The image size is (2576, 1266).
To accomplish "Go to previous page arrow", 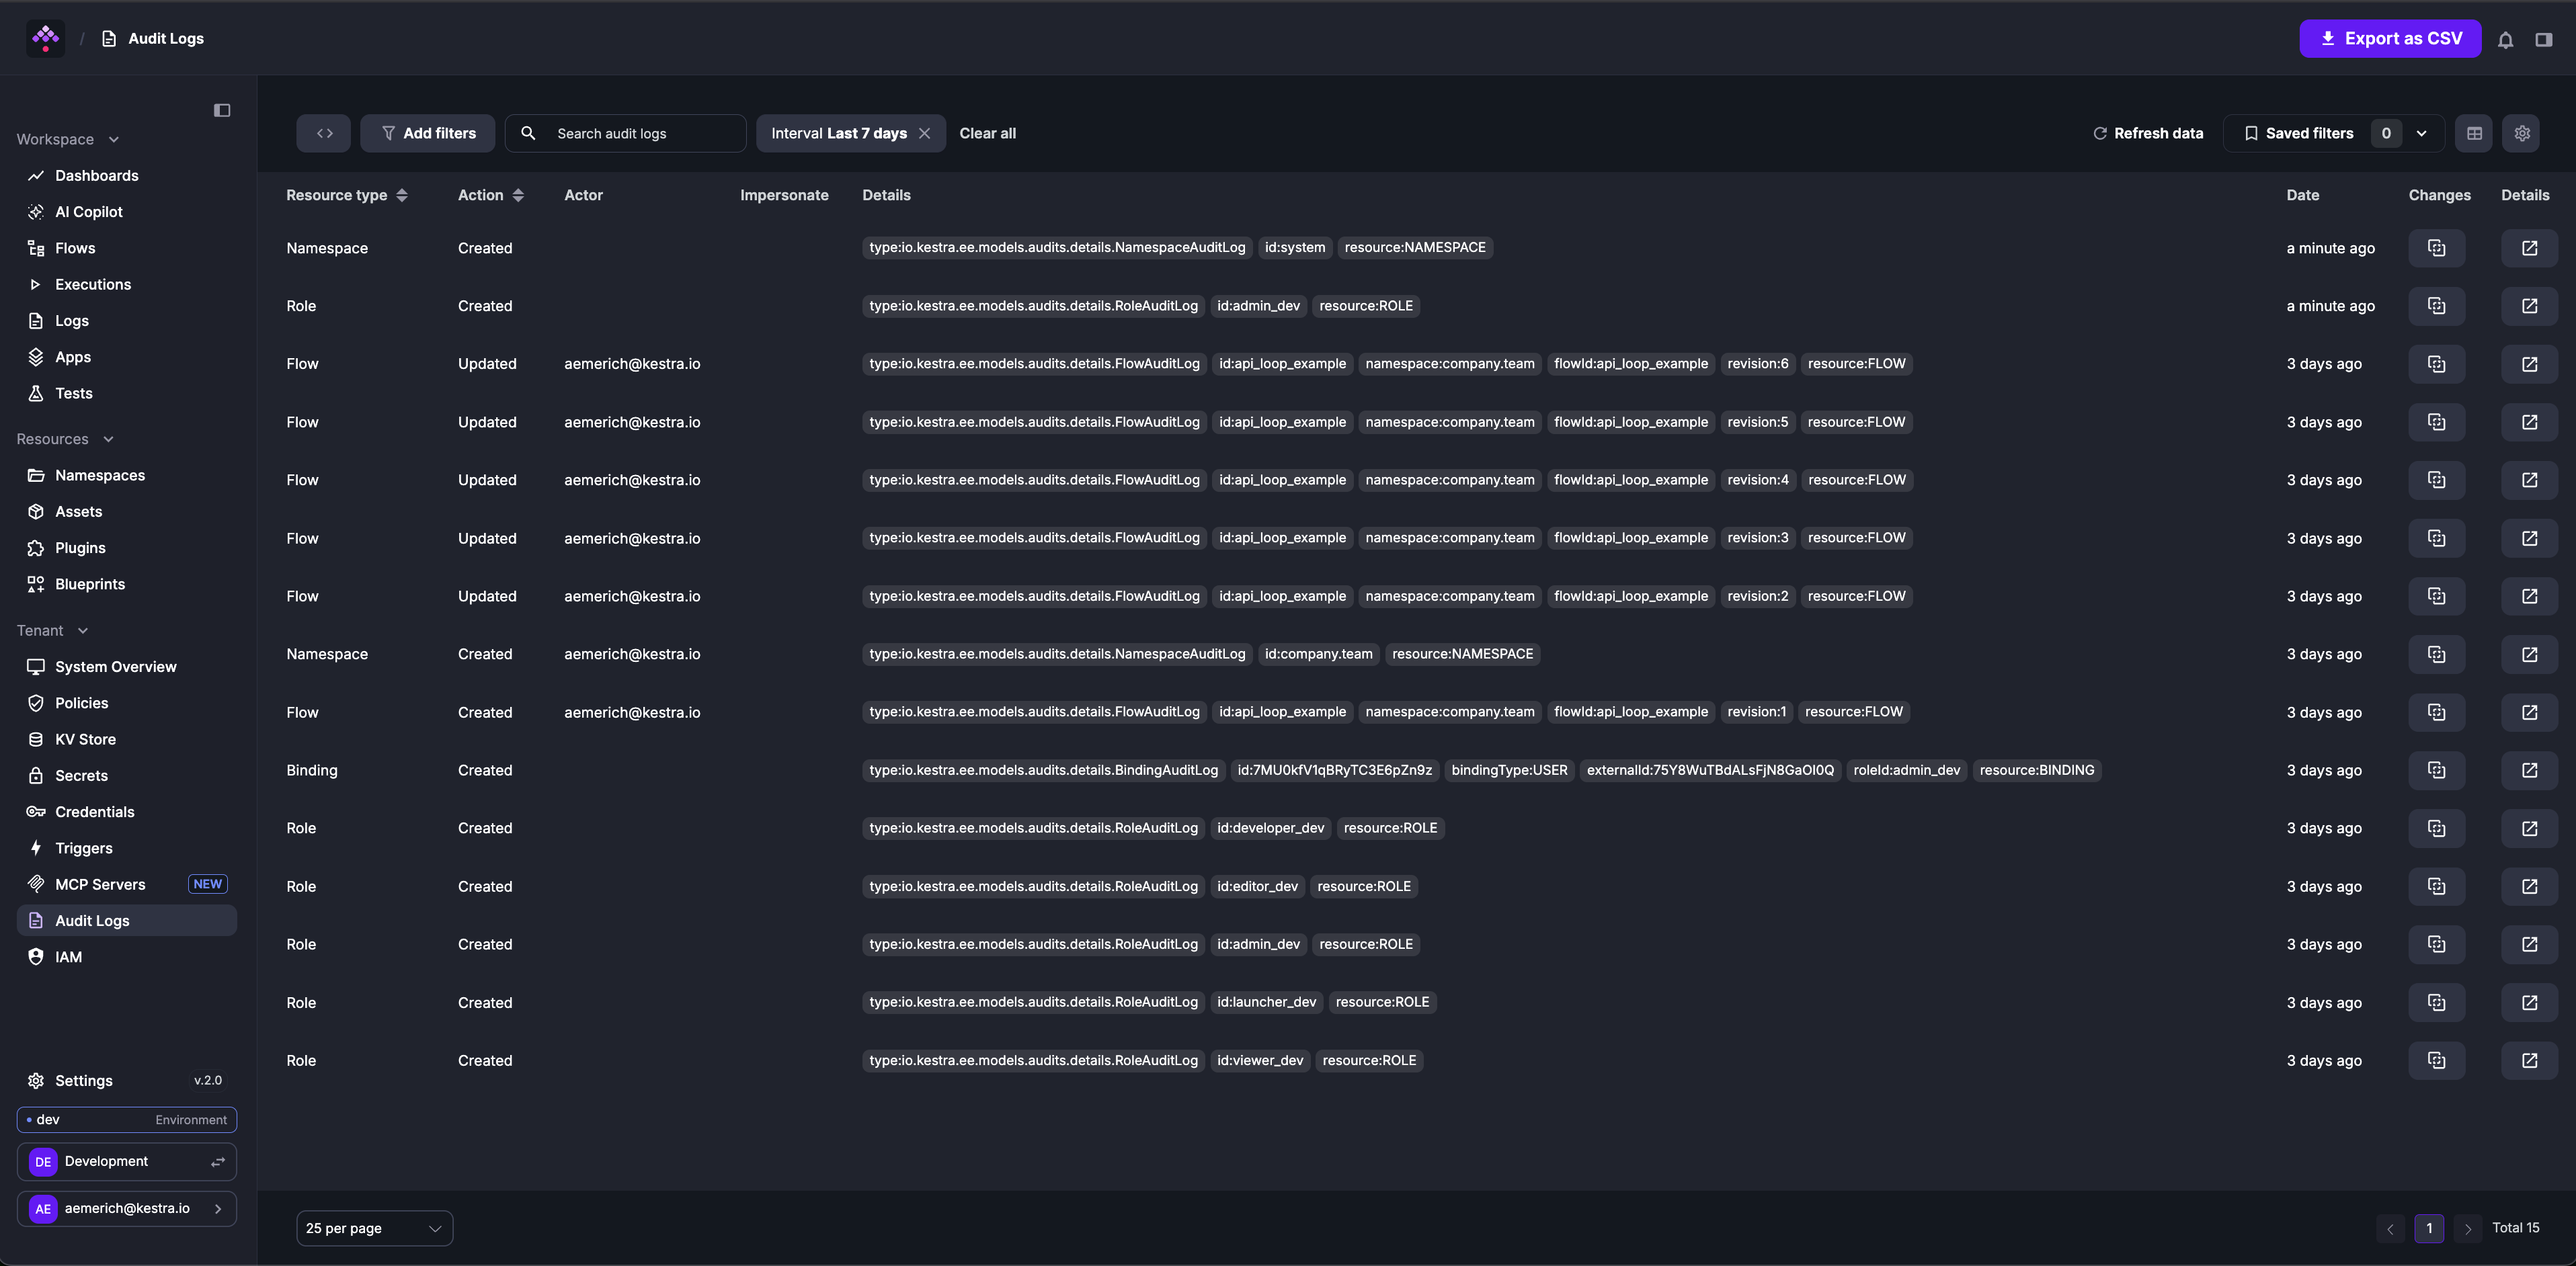I will point(2390,1228).
